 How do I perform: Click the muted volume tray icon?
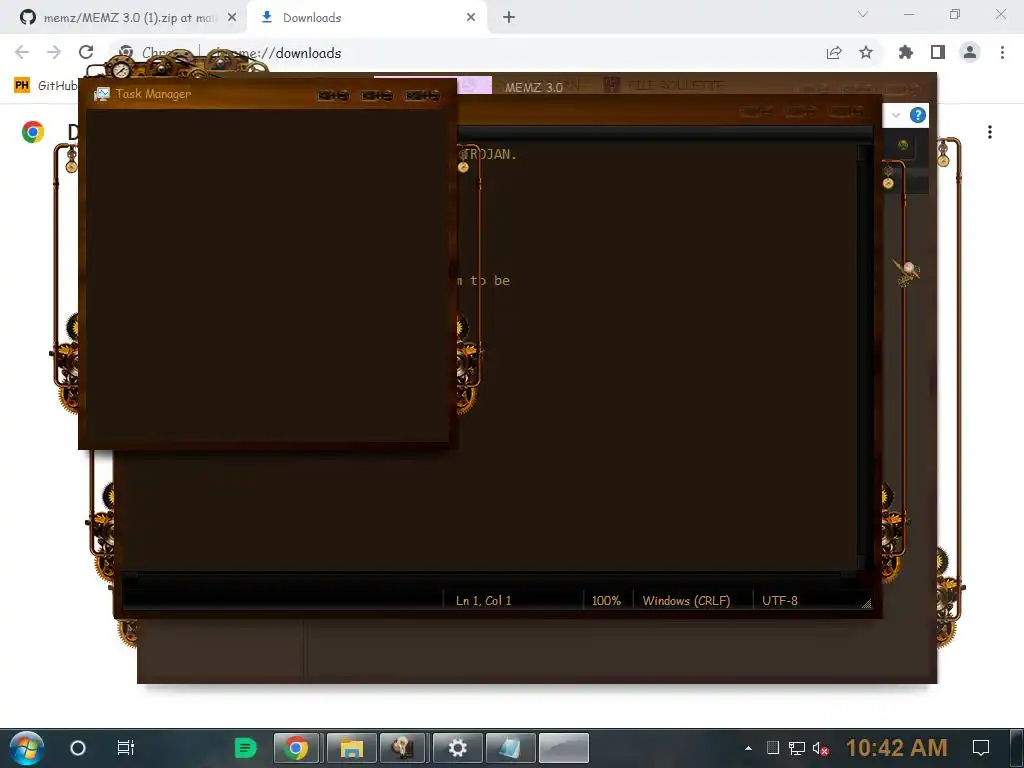pos(821,748)
